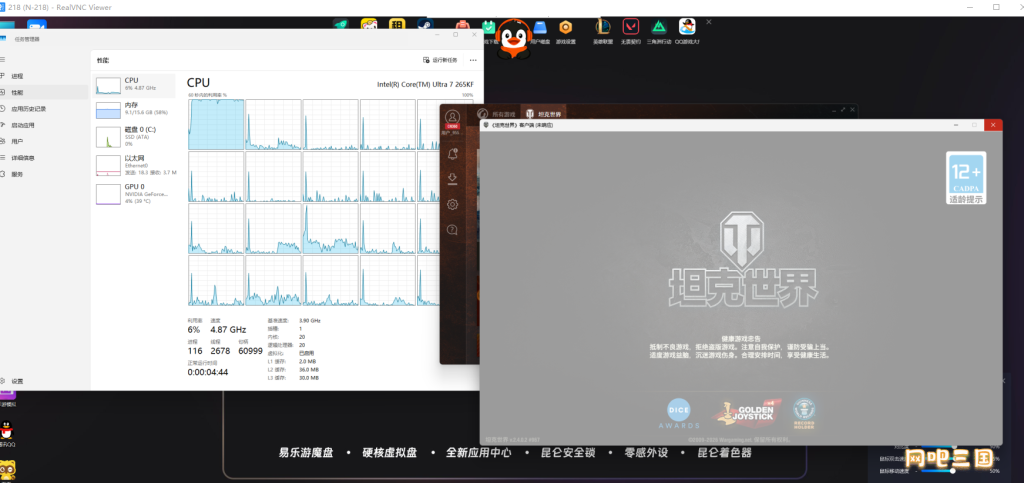Click the first CPU core graph

click(216, 124)
